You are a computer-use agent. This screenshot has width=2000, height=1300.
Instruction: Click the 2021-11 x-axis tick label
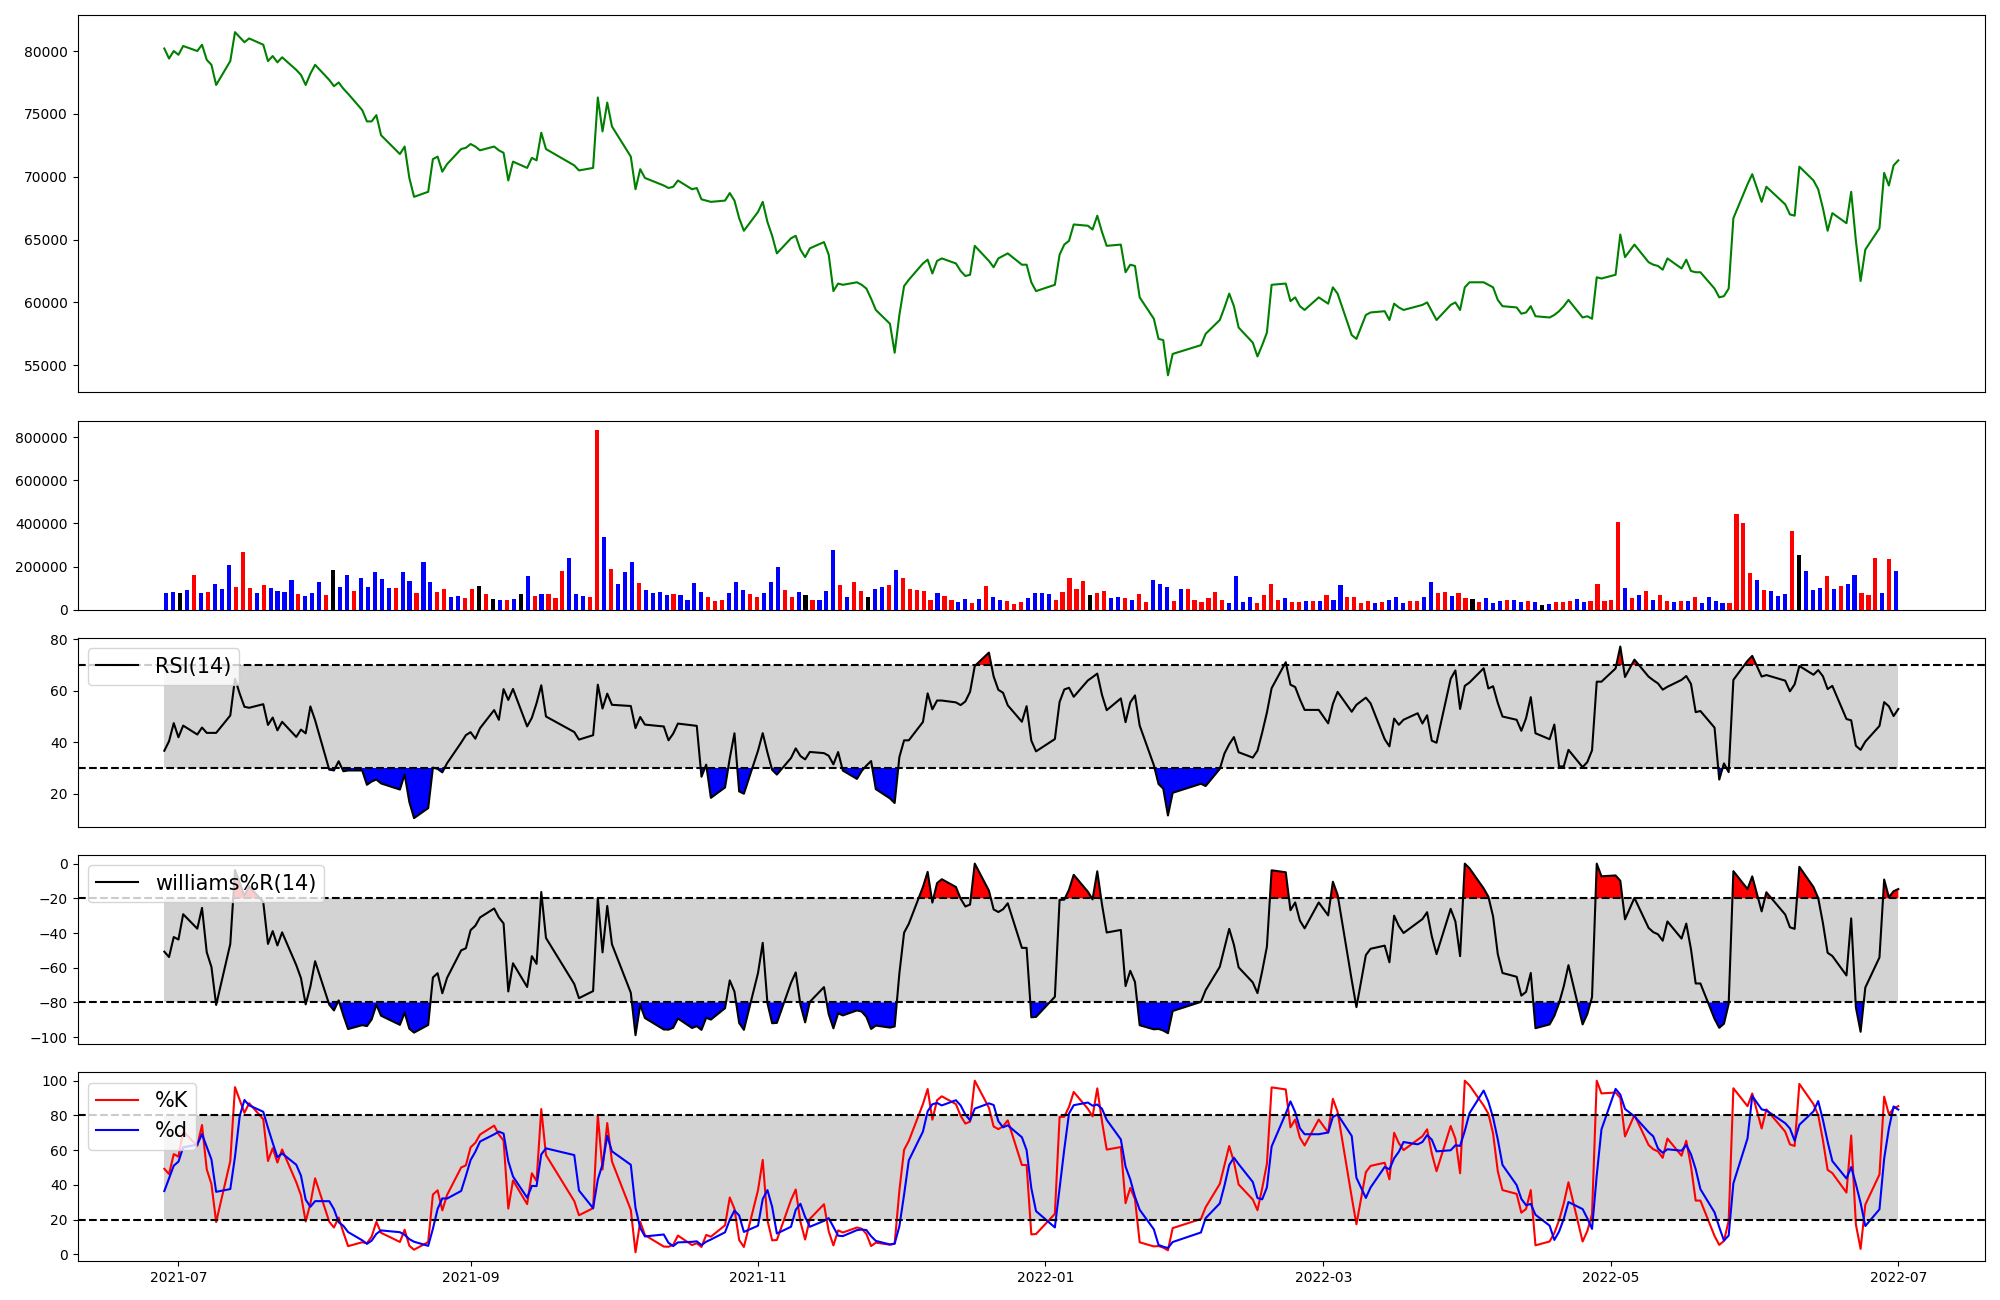(758, 1277)
